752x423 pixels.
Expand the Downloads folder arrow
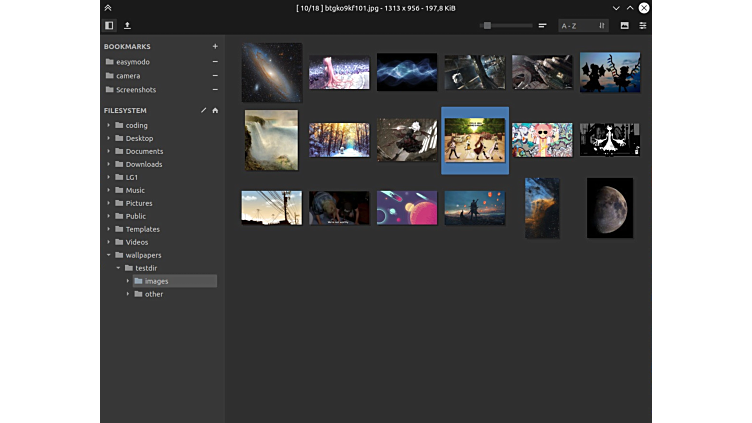click(x=108, y=164)
